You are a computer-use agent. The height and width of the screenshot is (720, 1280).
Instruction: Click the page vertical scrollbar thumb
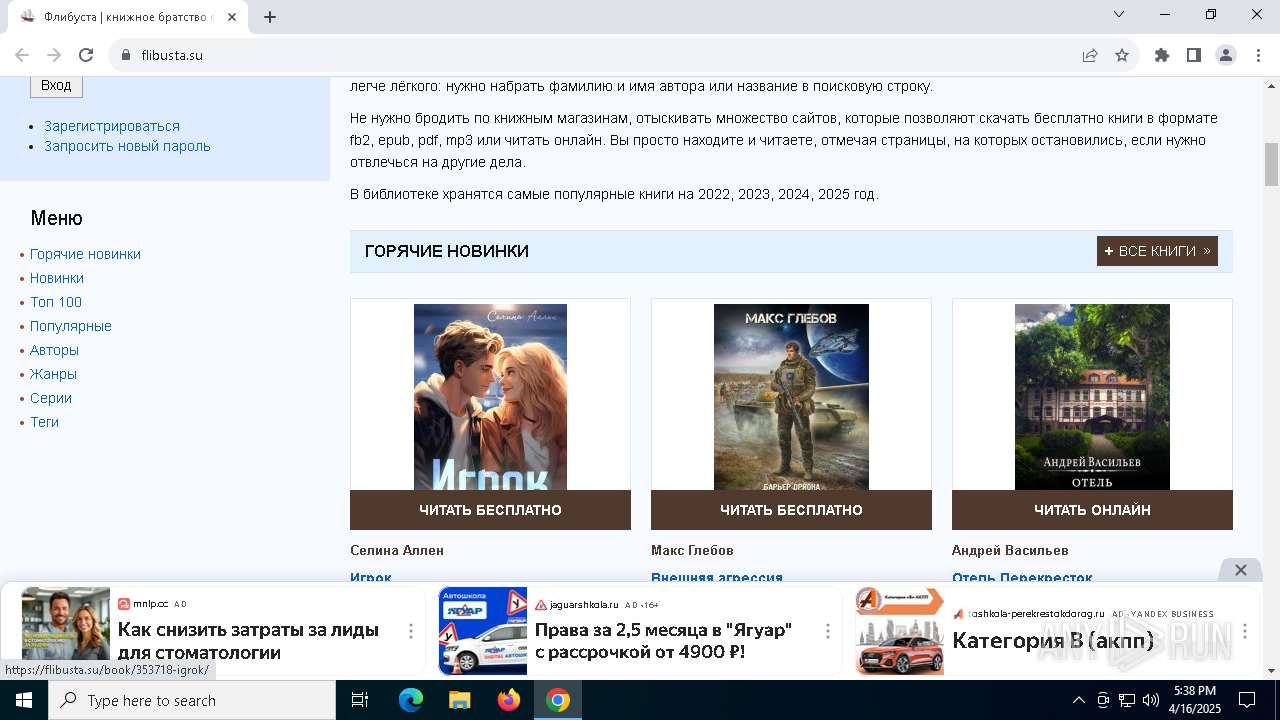1271,164
